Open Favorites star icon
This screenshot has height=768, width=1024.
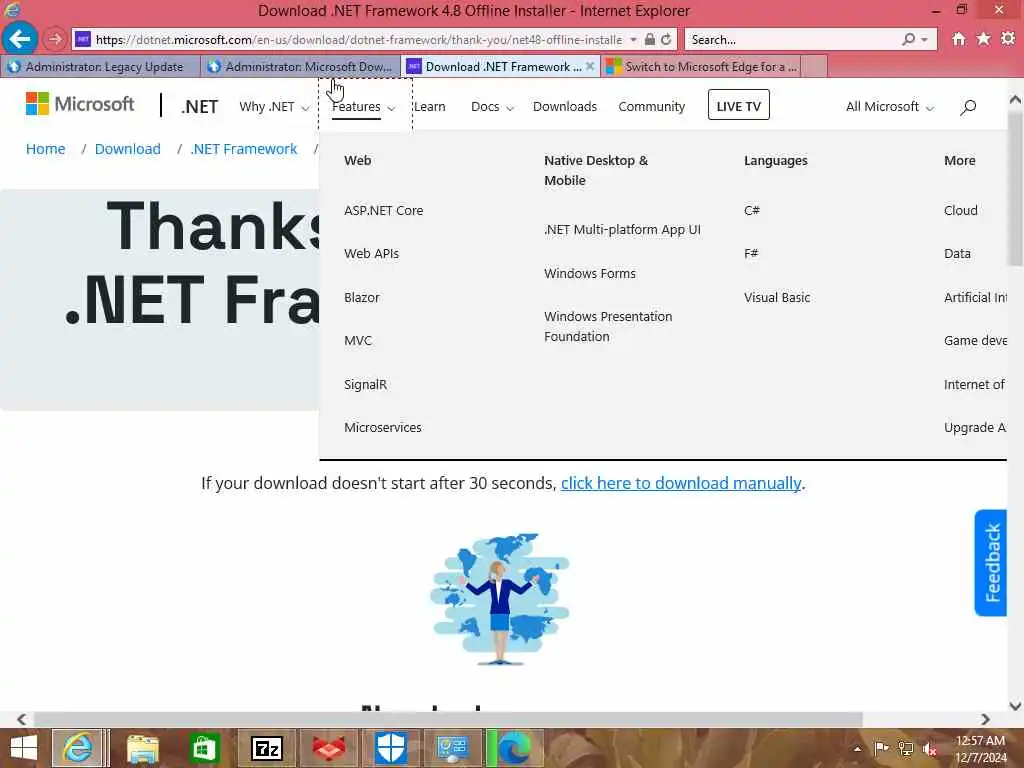coord(983,39)
